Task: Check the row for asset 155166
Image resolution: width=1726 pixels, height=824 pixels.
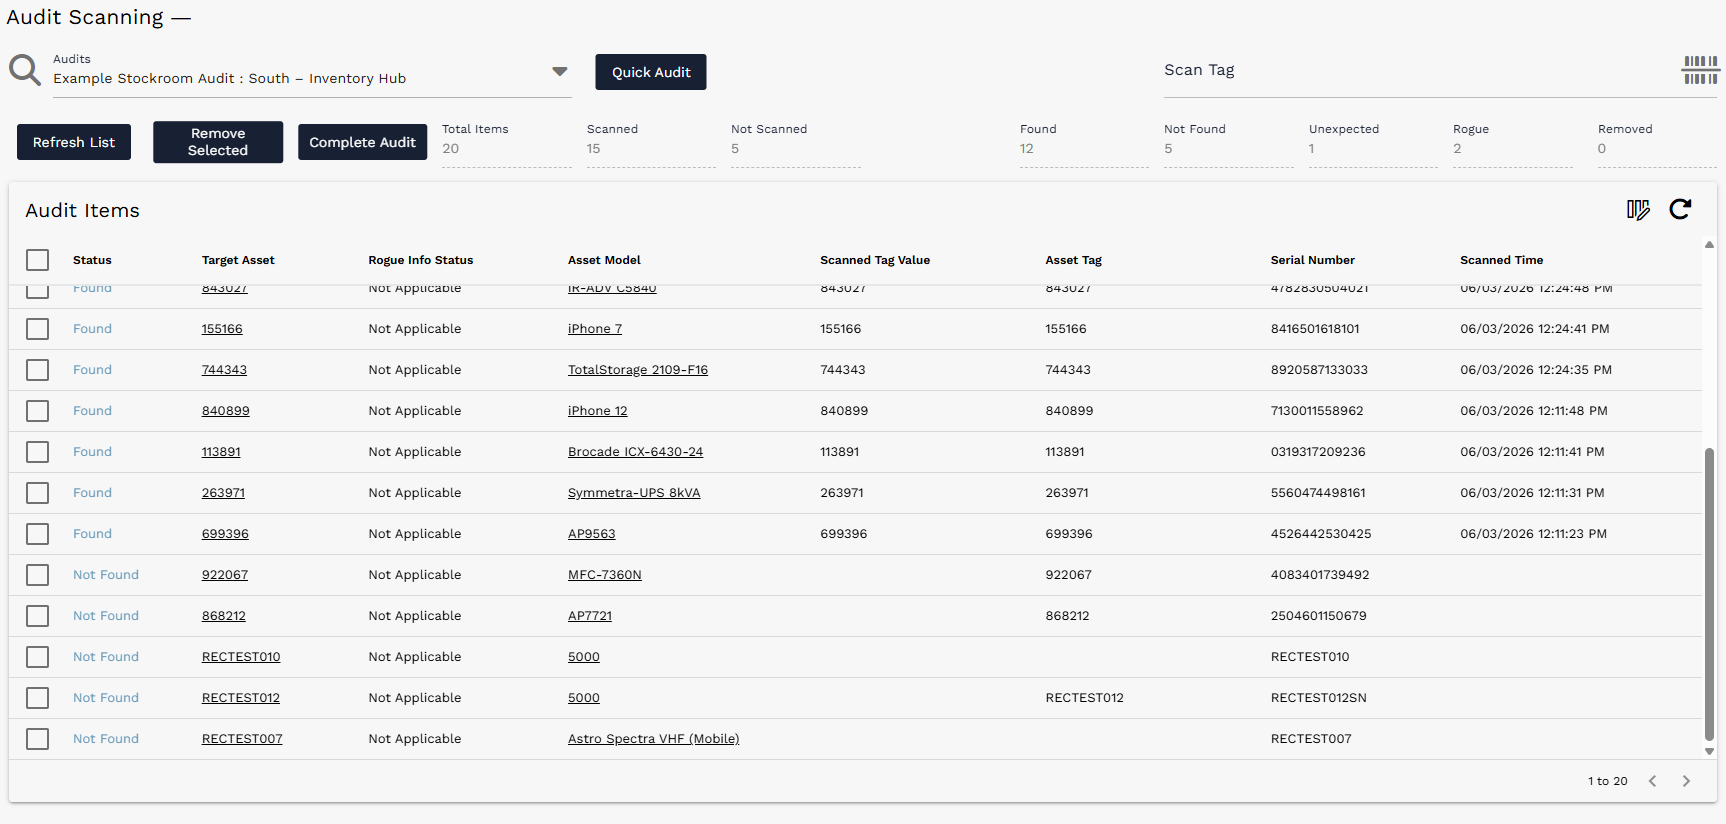Action: point(38,329)
